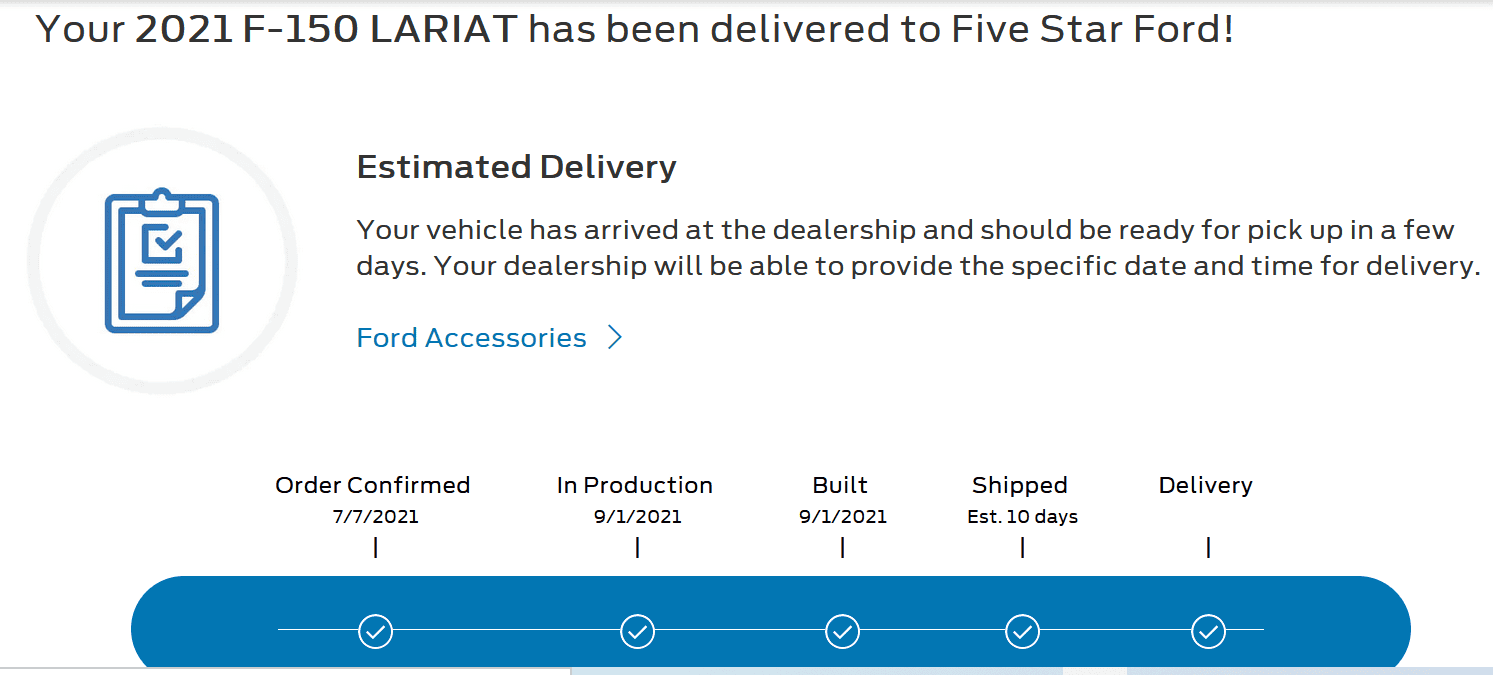Open the Ford Accessories link
Viewport: 1493px width, 675px height.
coord(471,338)
